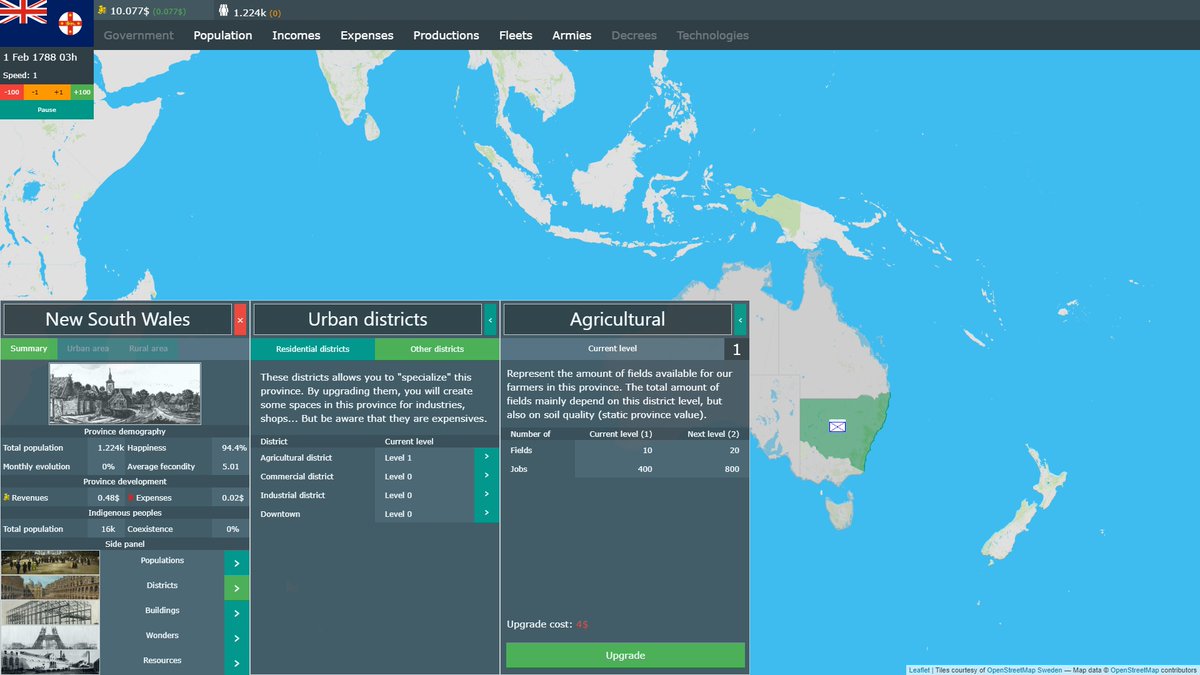Increase game speed by 100
The width and height of the screenshot is (1200, 675).
coord(82,92)
